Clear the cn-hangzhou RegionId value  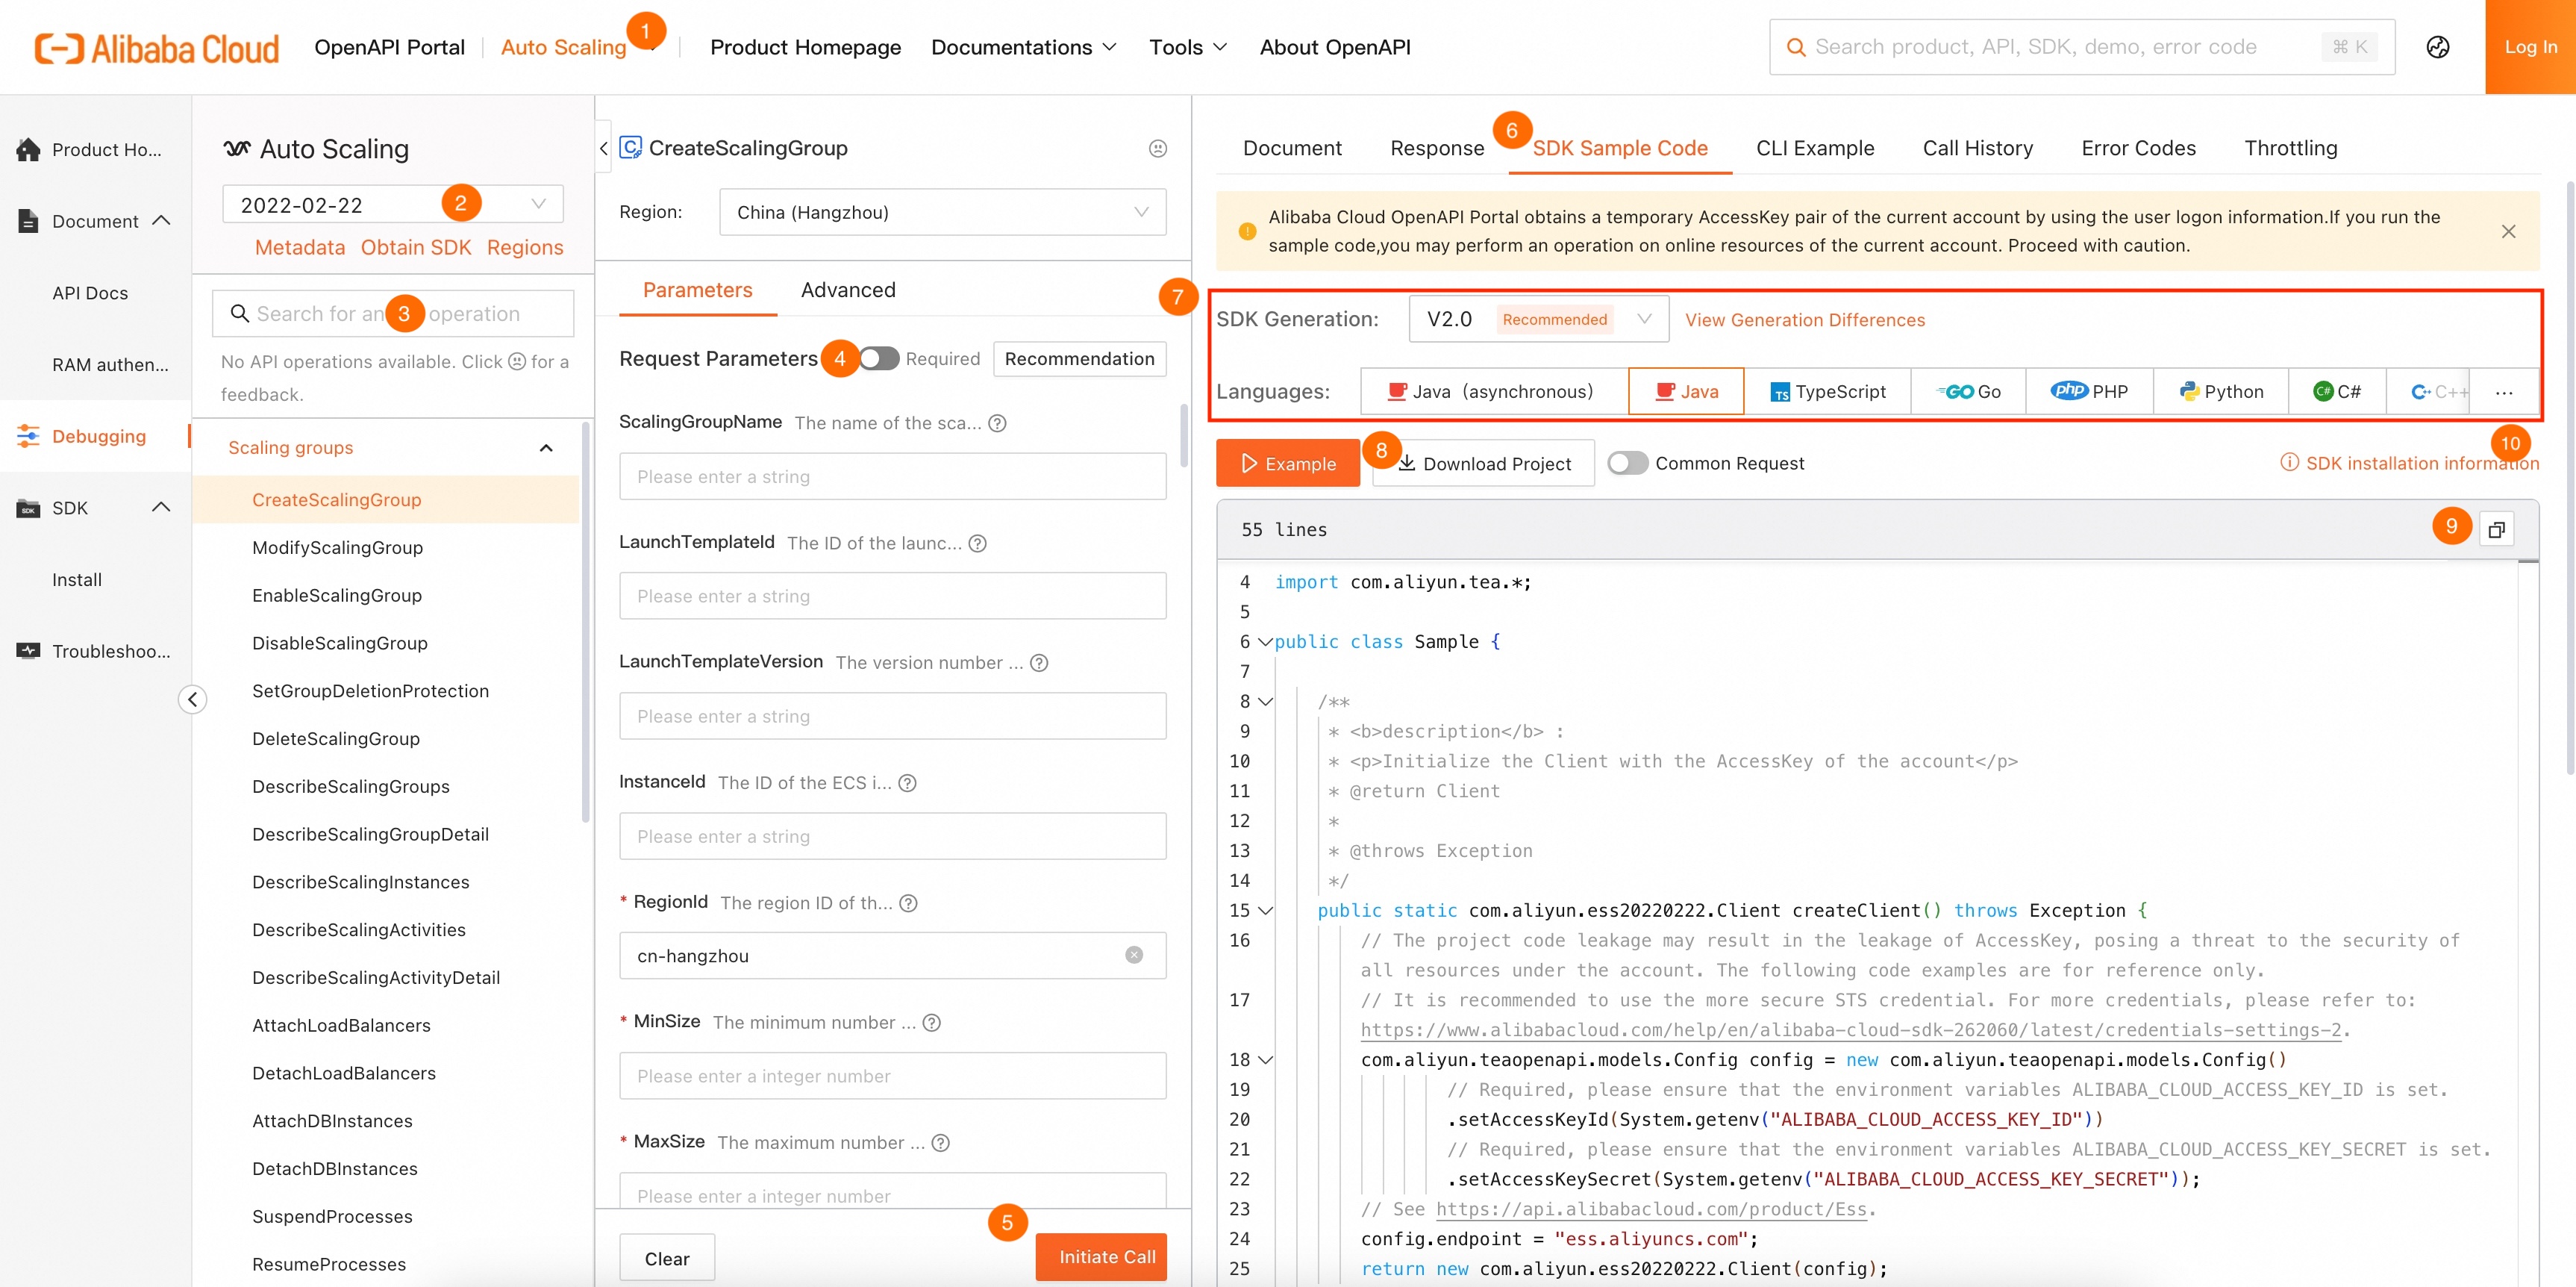[1133, 955]
